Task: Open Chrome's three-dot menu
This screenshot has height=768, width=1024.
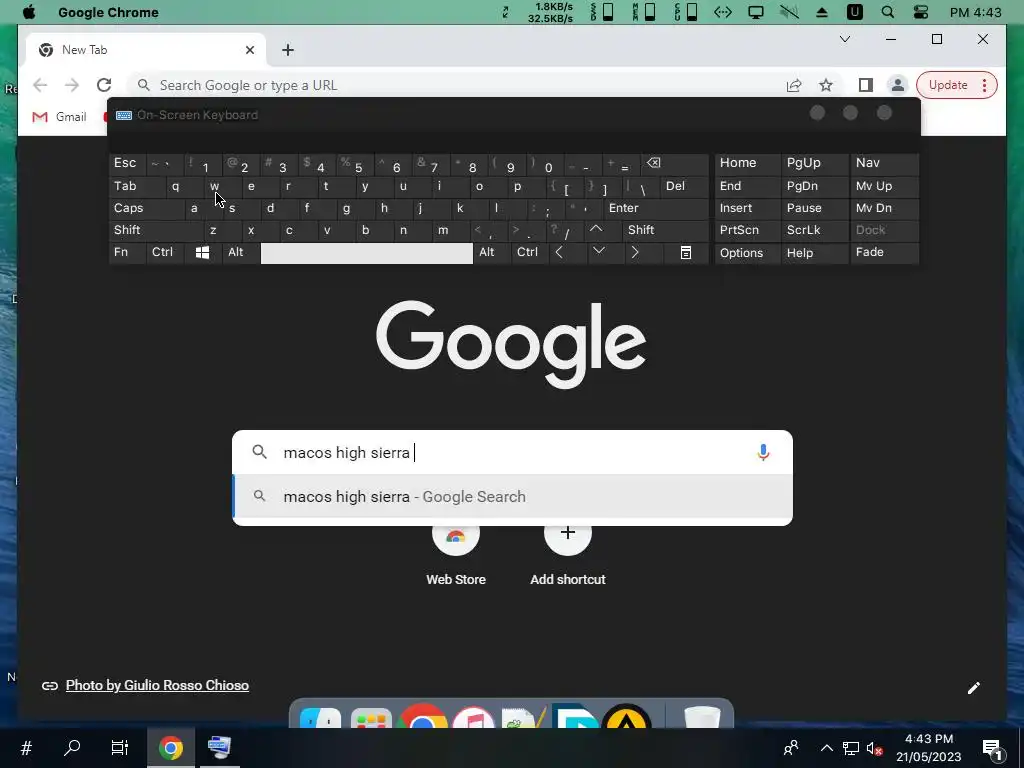Action: [984, 85]
